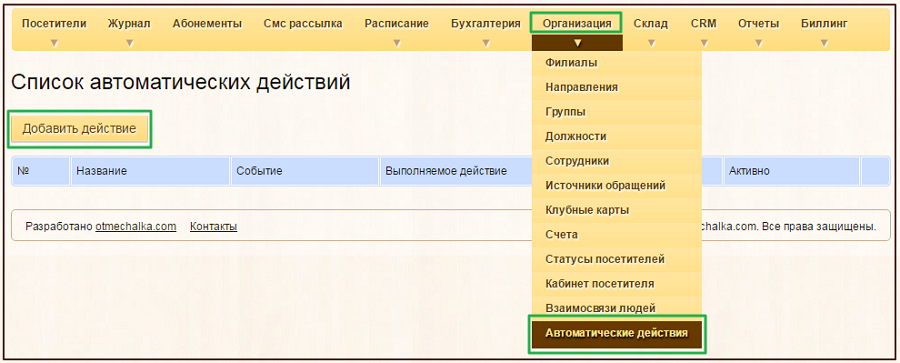Viewport: 900px width, 363px height.
Task: Expand the arrow under Биллинг
Action: tap(824, 43)
